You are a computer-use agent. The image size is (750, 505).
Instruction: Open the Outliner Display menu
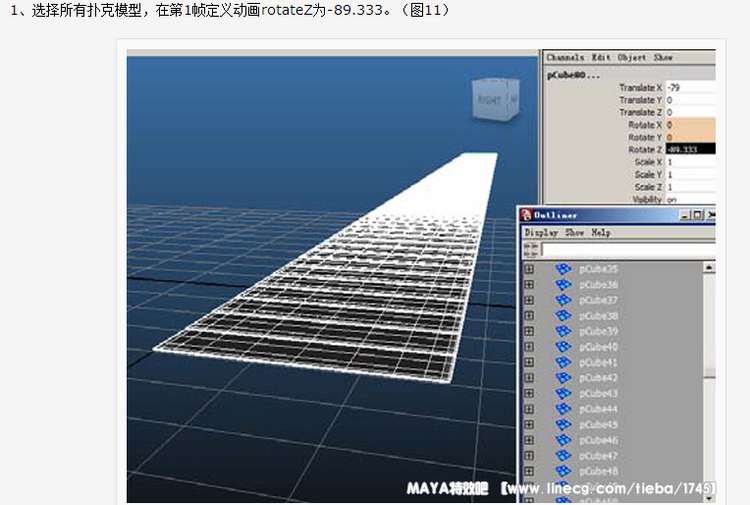[543, 233]
